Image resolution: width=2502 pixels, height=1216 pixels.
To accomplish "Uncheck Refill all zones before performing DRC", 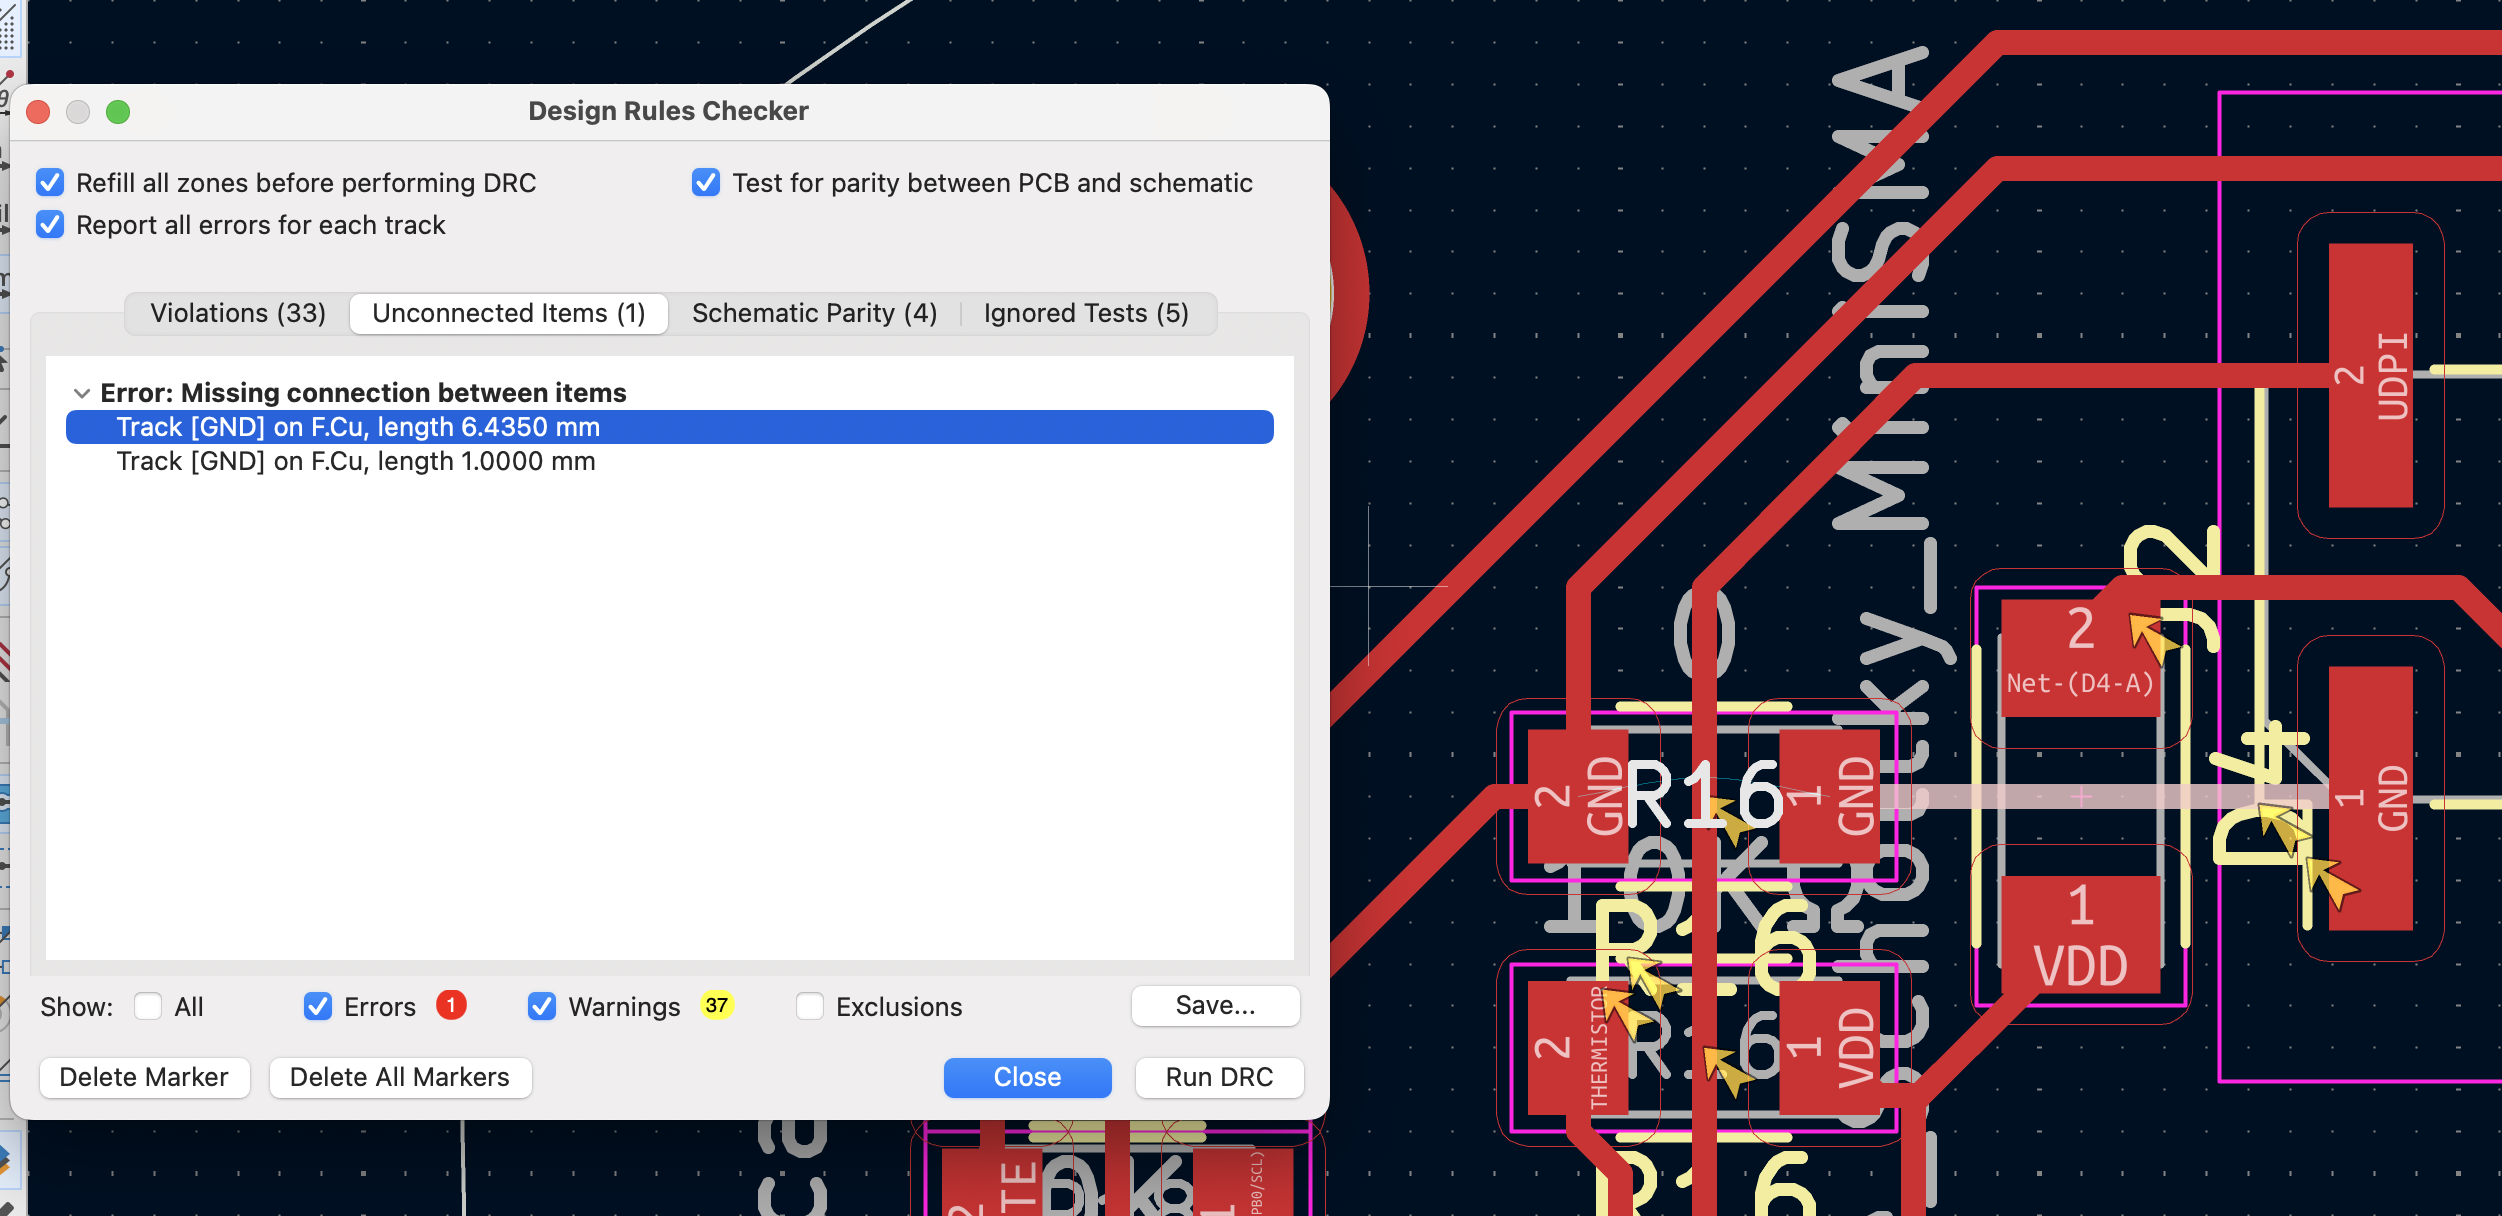I will click(49, 182).
